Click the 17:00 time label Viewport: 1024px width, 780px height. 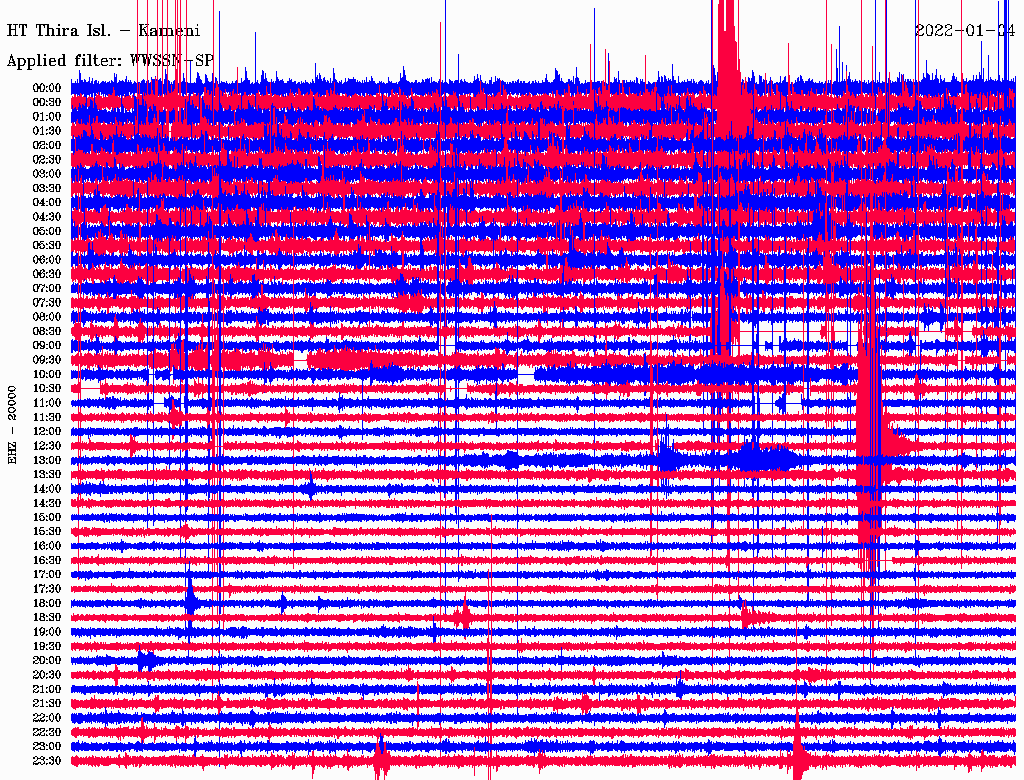pyautogui.click(x=47, y=575)
